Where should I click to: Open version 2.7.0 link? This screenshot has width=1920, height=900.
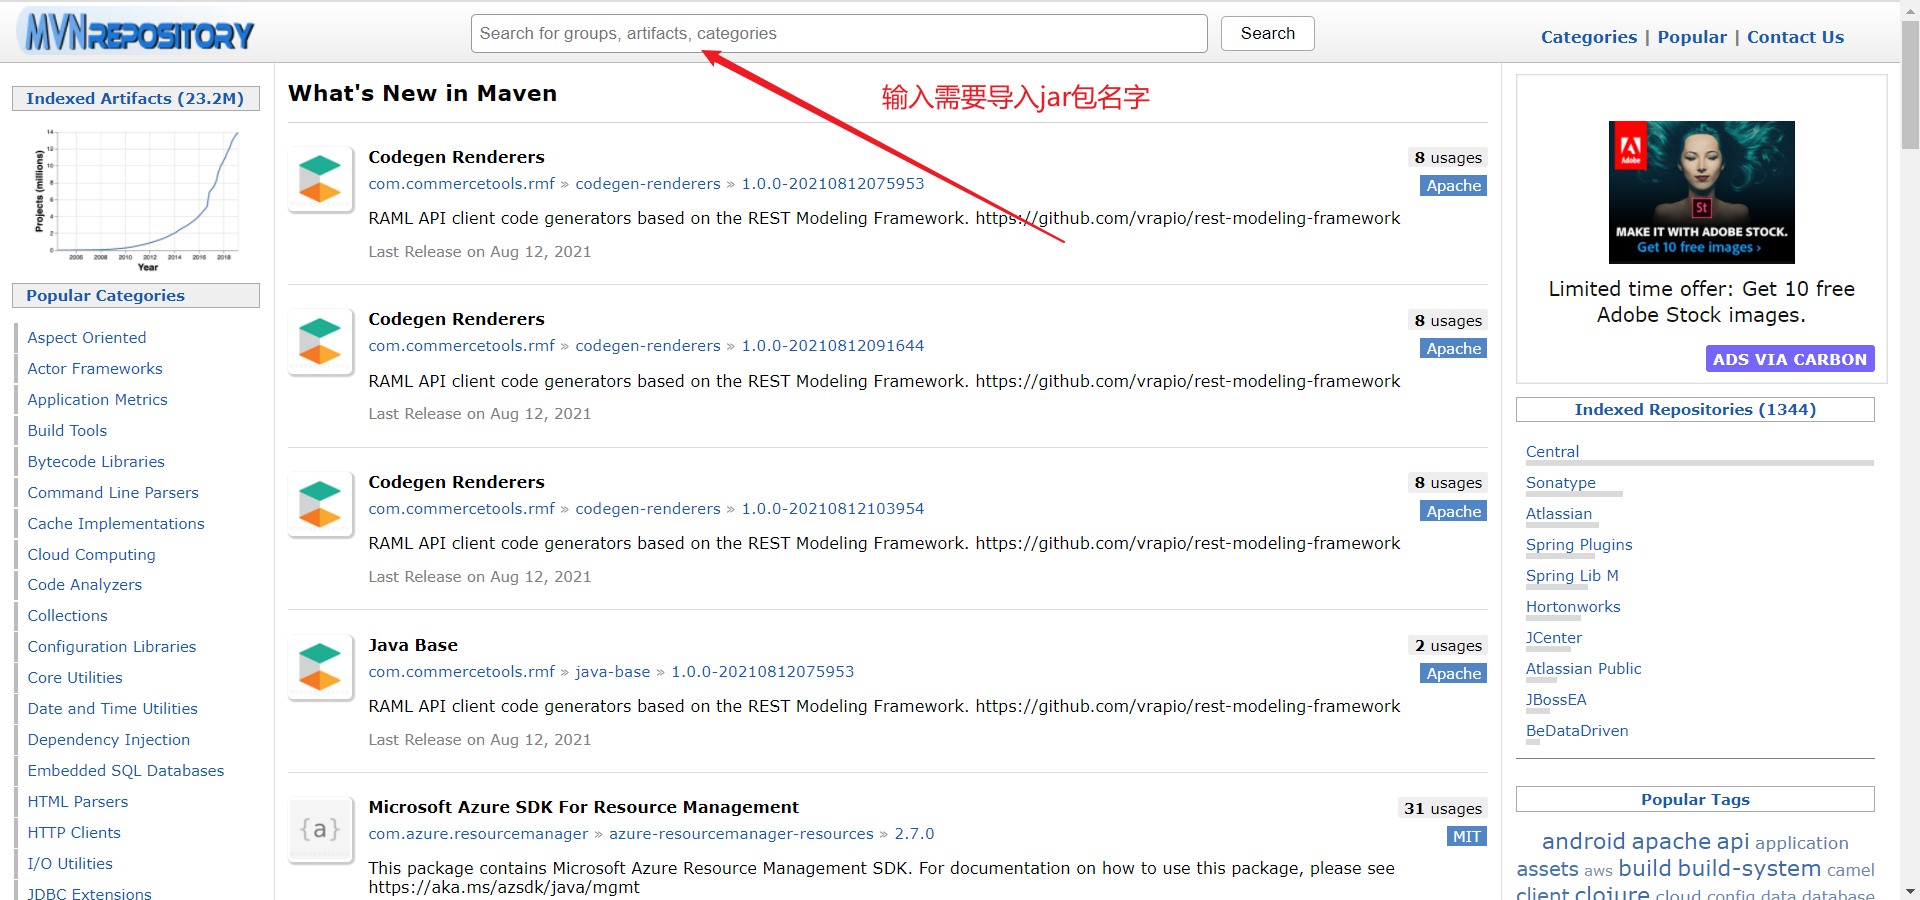point(914,833)
